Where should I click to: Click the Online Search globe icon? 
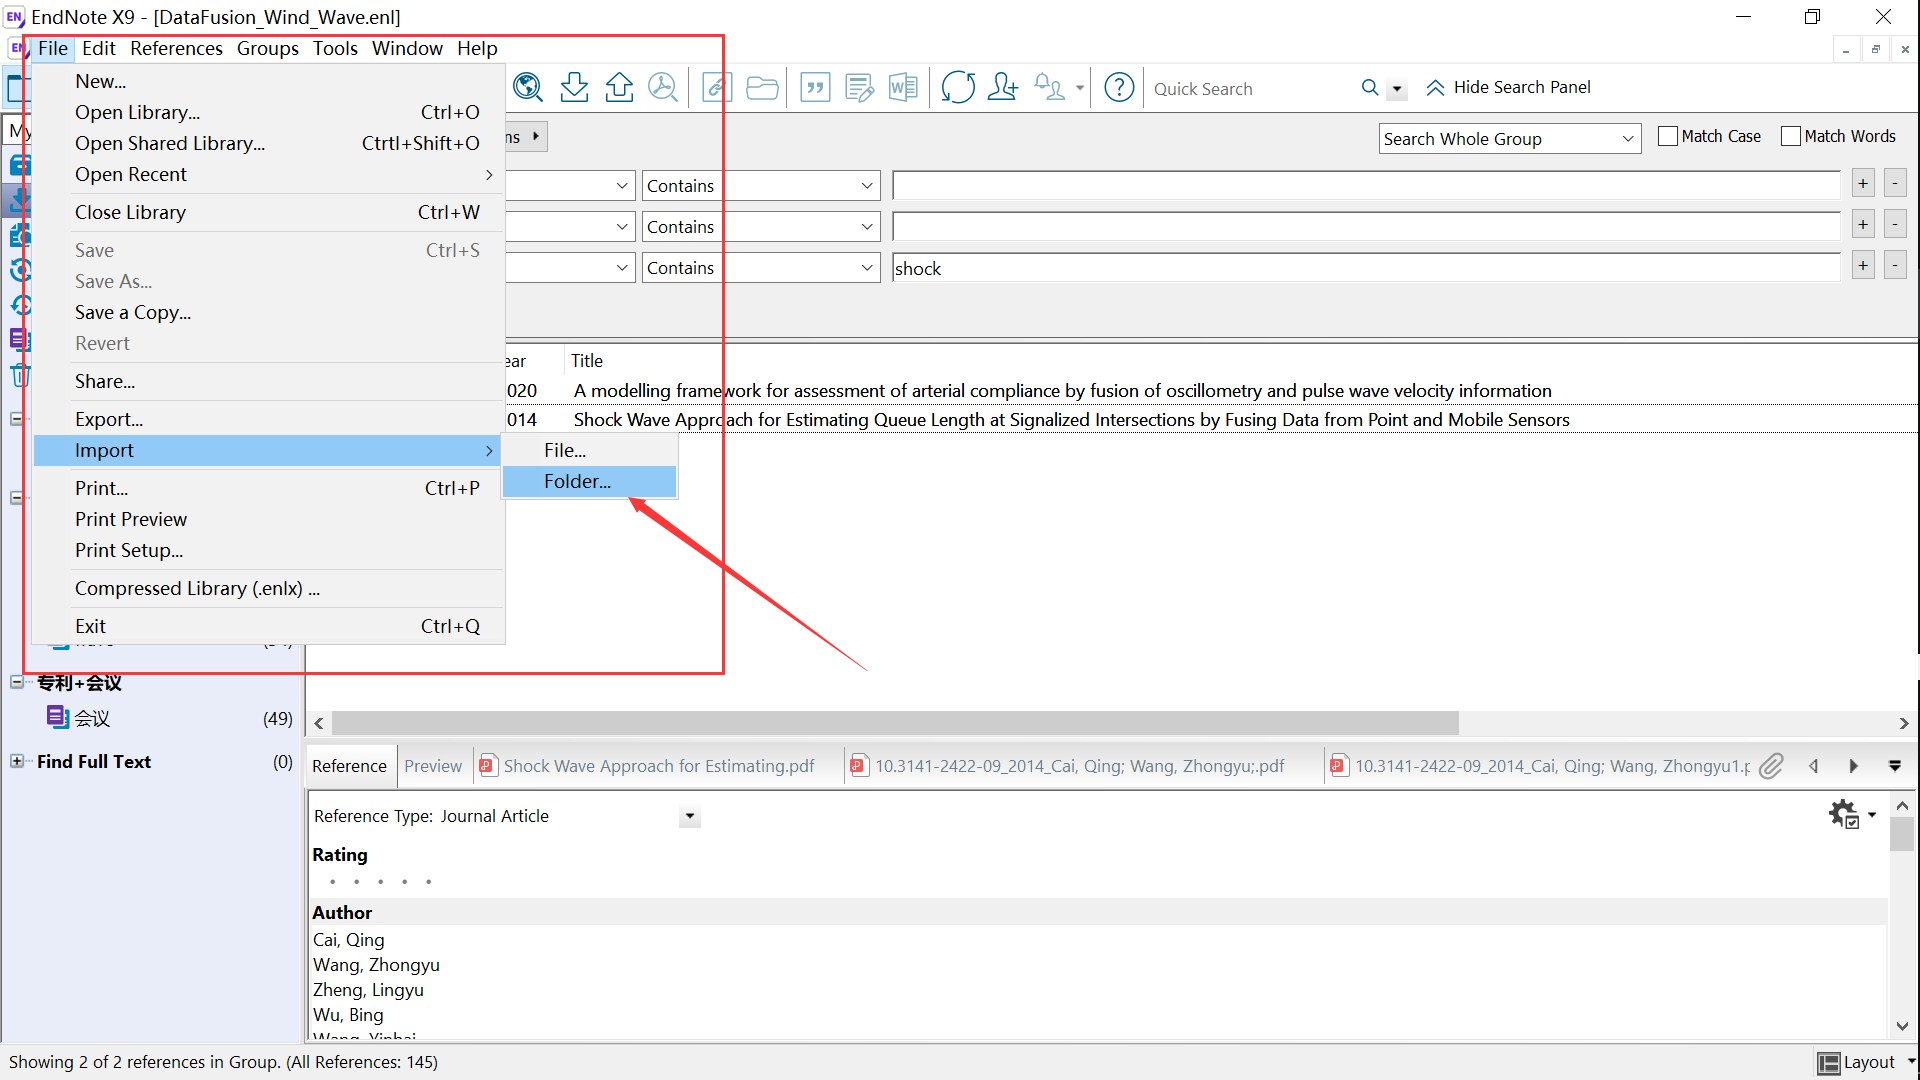(x=527, y=88)
